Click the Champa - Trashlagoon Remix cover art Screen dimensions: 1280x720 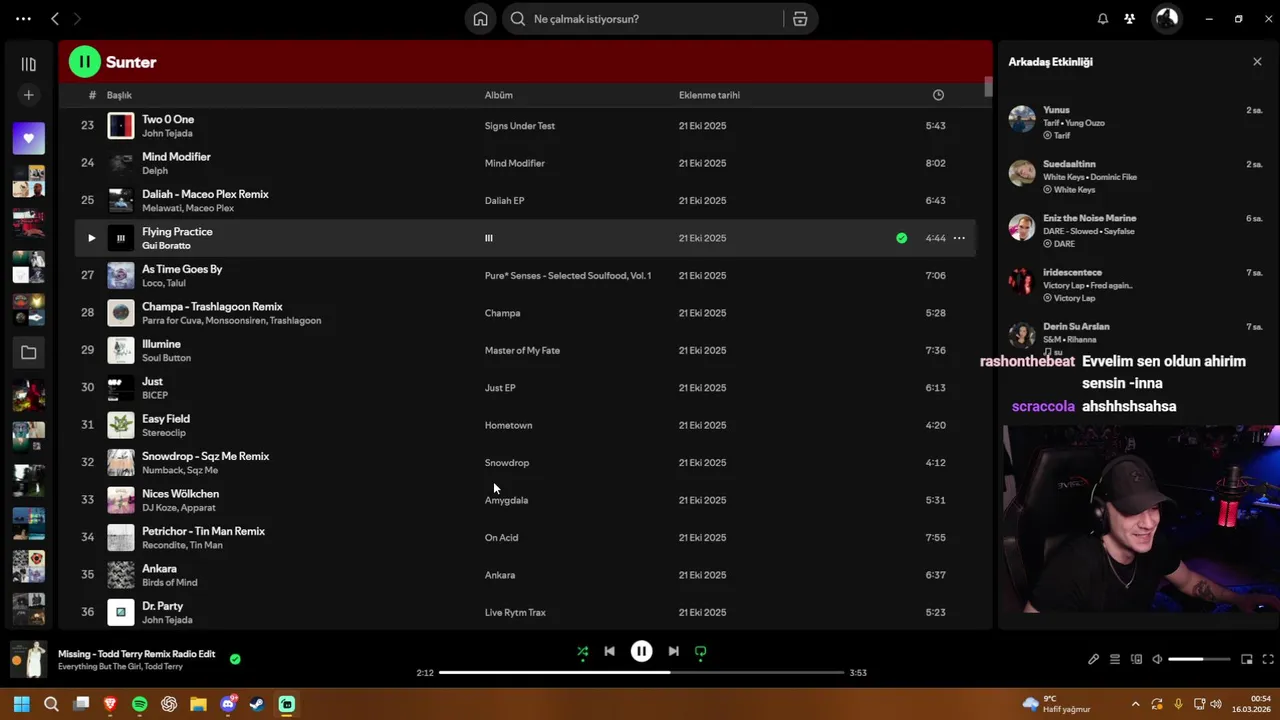(x=121, y=313)
